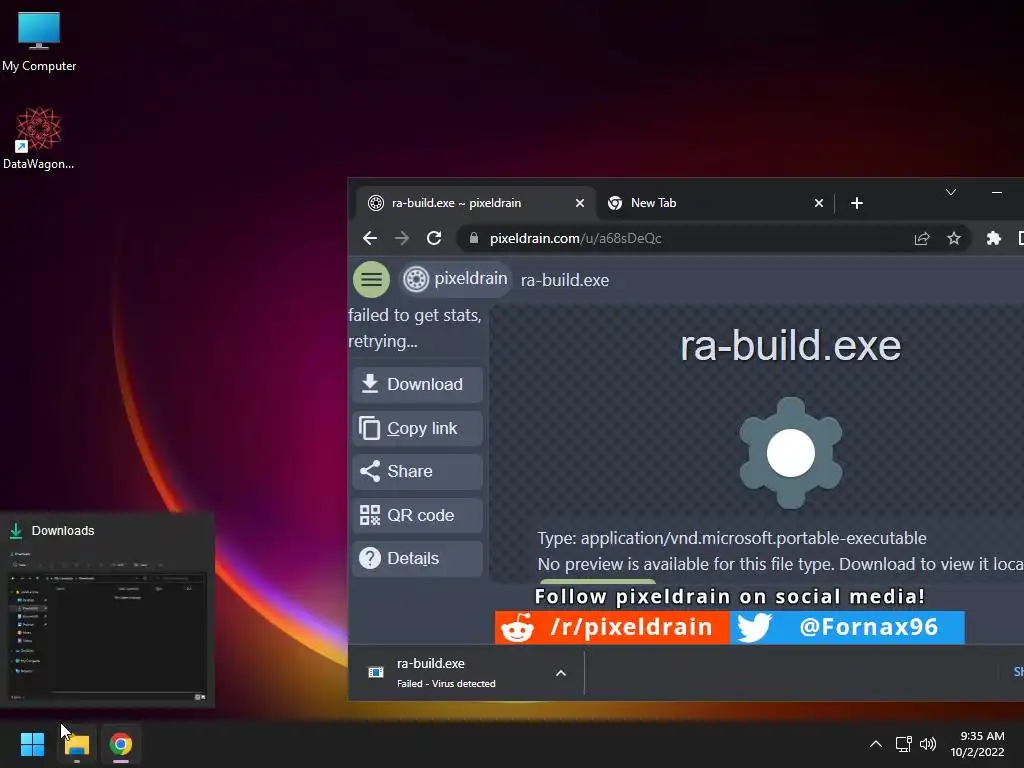Open the Chrome tab search chevron
This screenshot has height=768, width=1024.
click(x=951, y=192)
